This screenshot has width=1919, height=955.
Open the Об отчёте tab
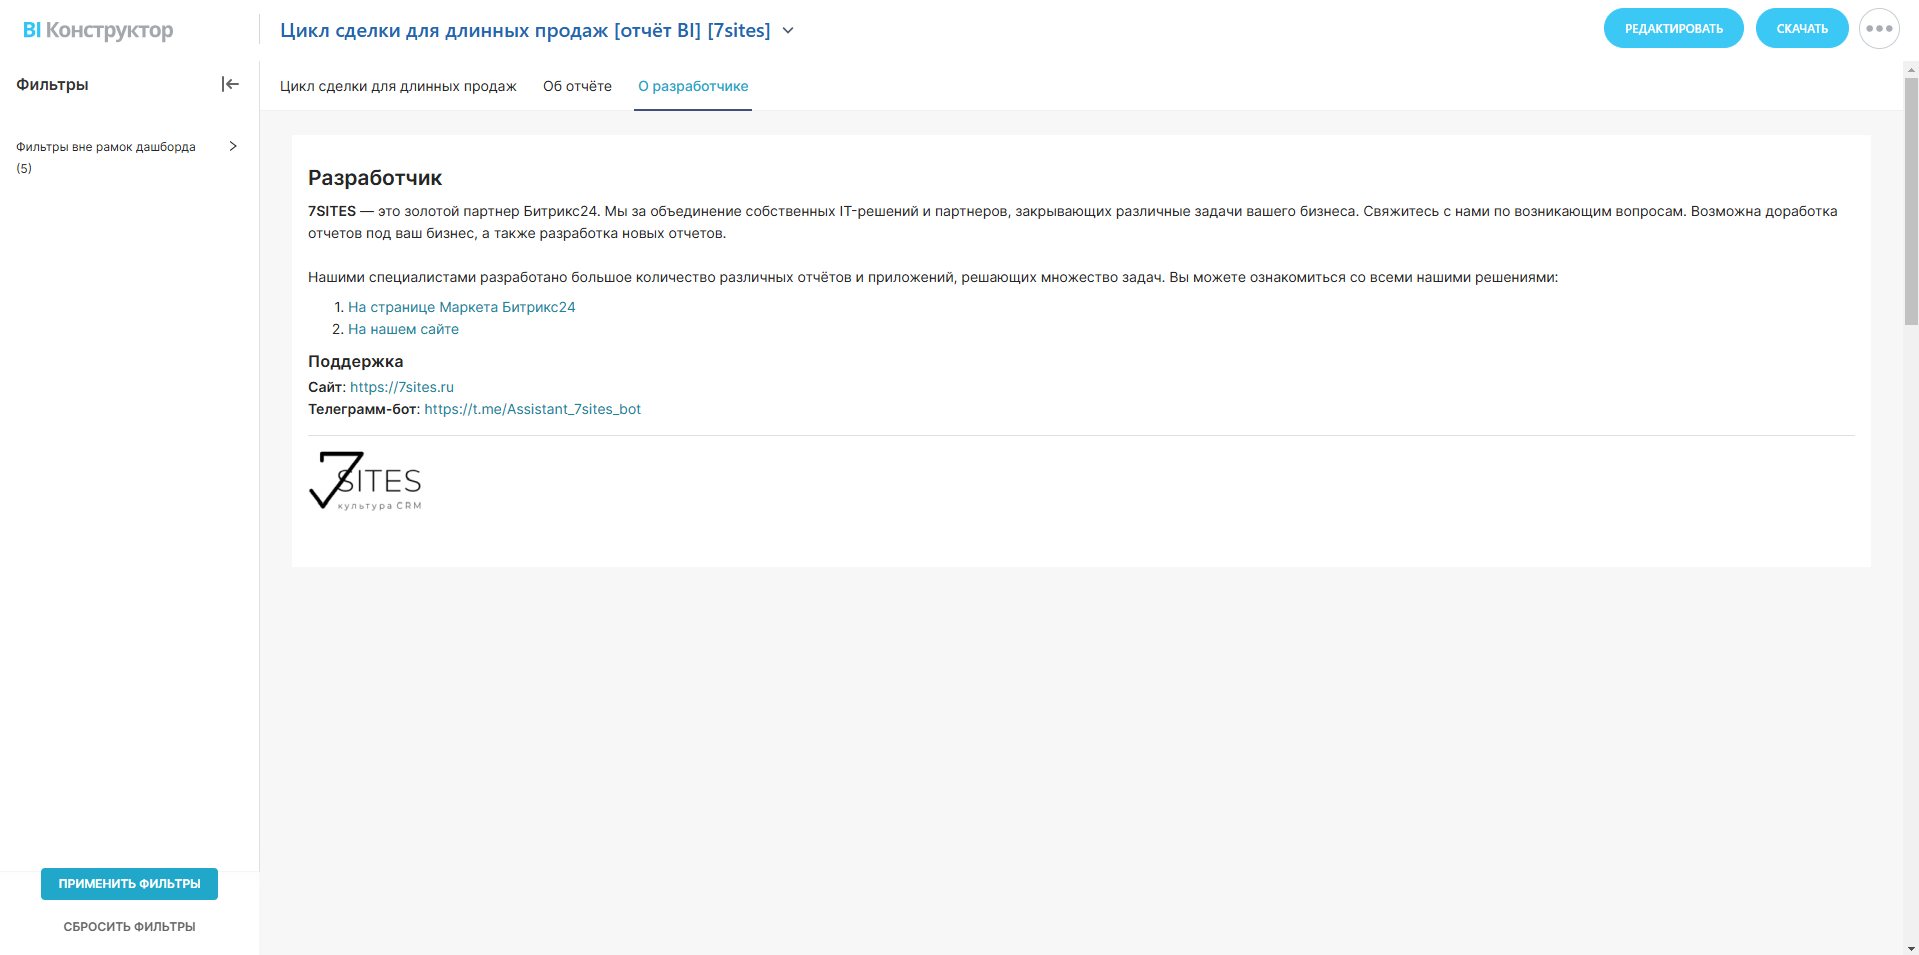pos(577,86)
